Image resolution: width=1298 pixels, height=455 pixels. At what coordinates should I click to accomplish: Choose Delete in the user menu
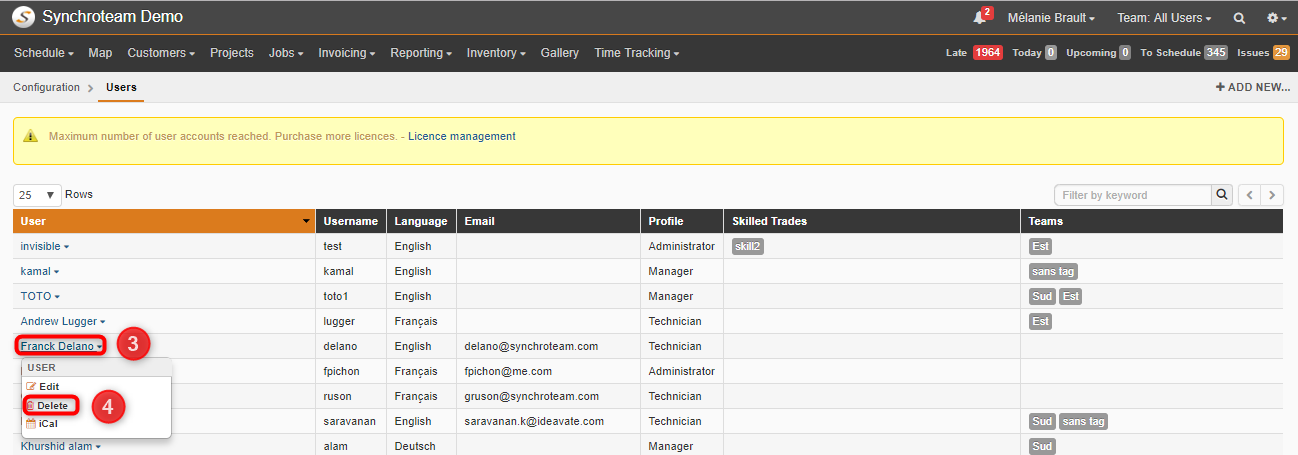click(x=51, y=405)
